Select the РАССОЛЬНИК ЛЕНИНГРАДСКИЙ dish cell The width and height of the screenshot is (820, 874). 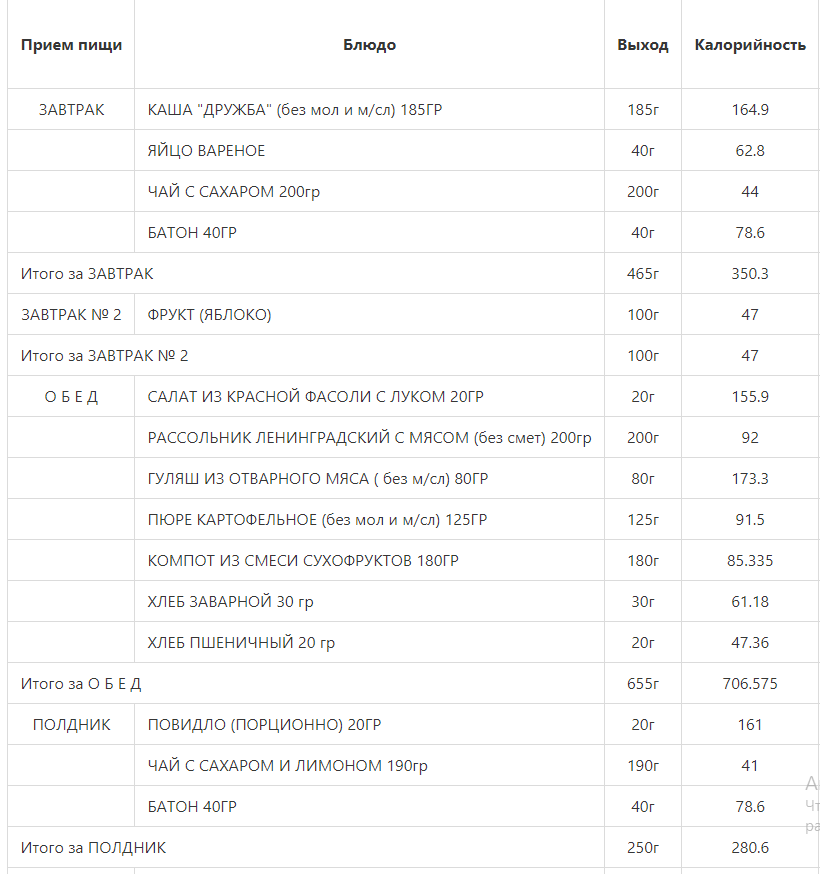[x=369, y=438]
